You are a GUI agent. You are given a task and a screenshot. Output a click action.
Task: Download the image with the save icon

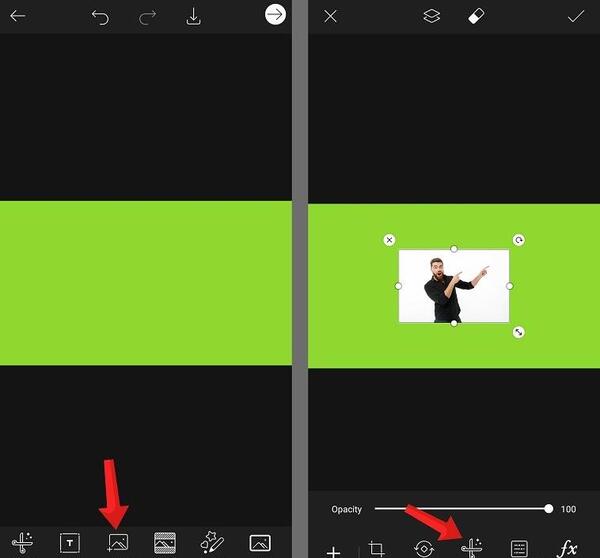click(x=194, y=16)
